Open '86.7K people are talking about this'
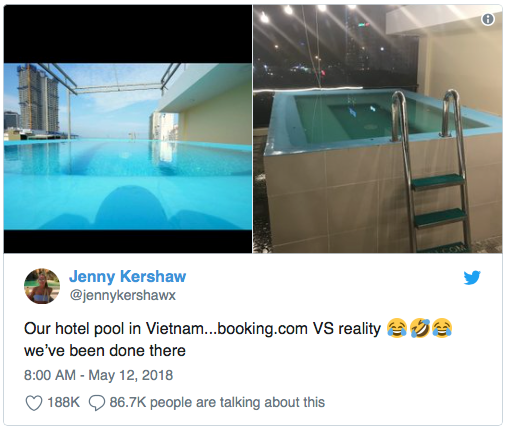The width and height of the screenshot is (506, 430). 217,402
